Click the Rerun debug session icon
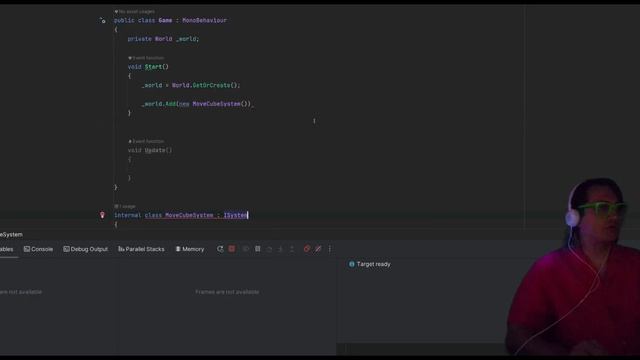Screen dimensions: 640x360 pyautogui.click(x=220, y=249)
